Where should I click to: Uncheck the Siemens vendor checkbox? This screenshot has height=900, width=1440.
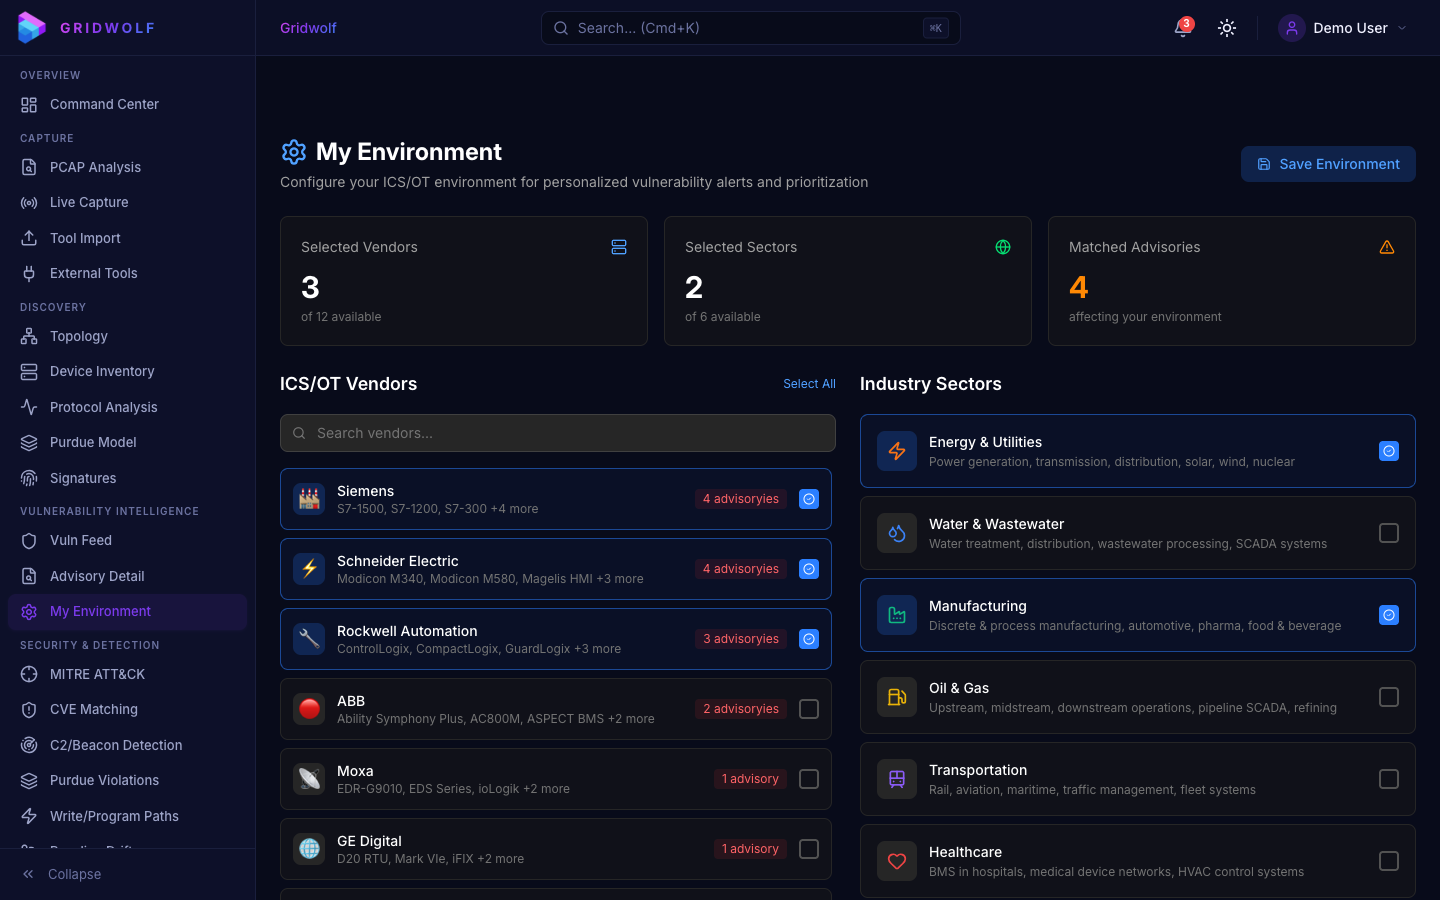[x=809, y=499]
